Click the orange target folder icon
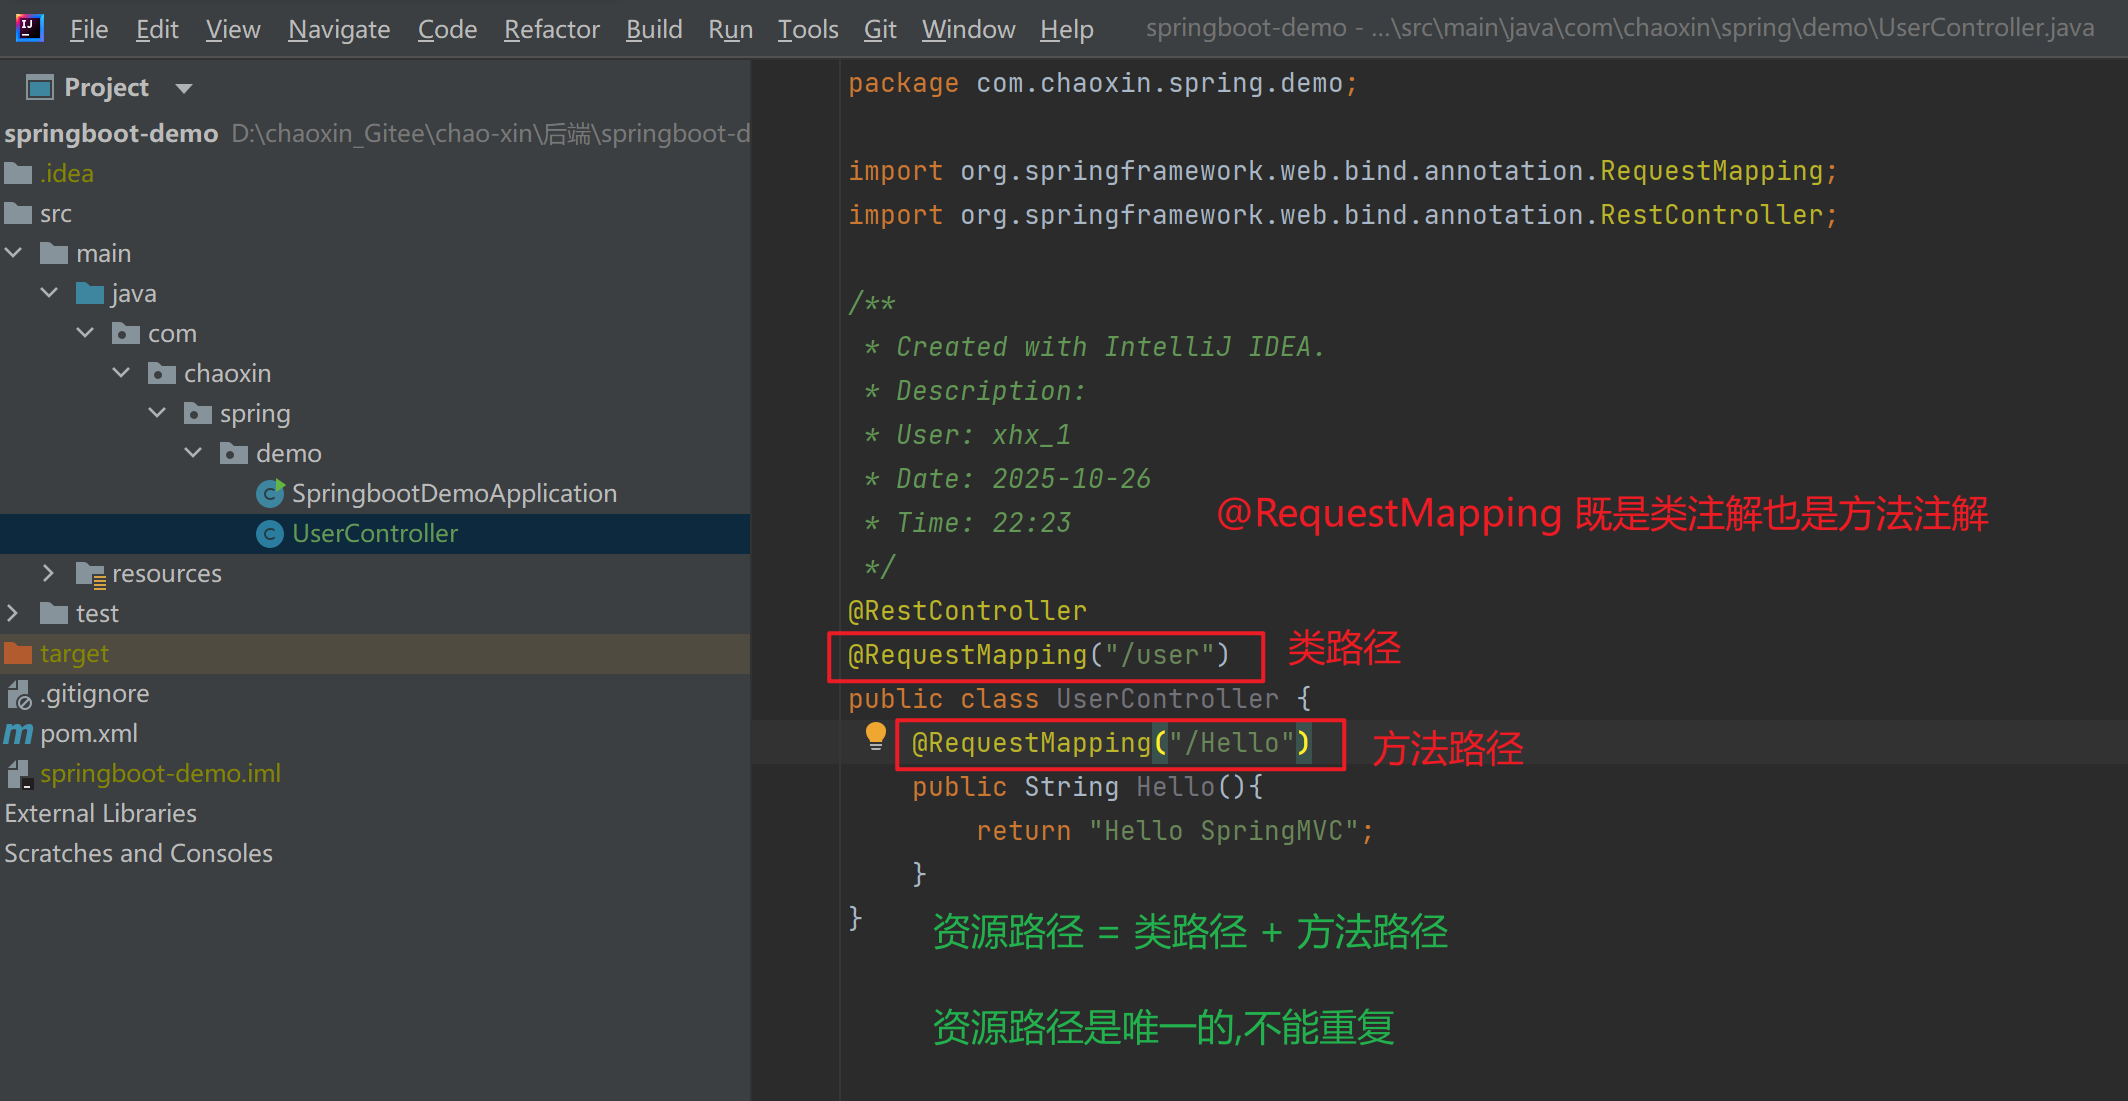This screenshot has width=2128, height=1101. pos(18,654)
